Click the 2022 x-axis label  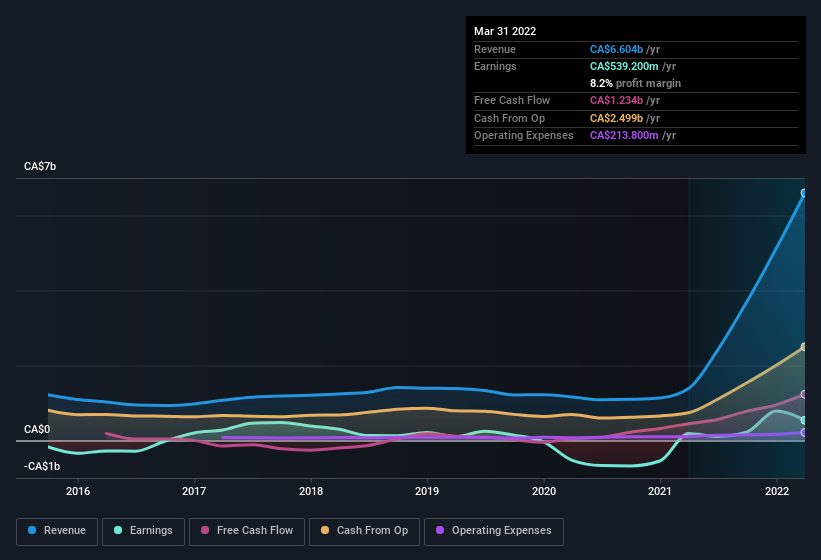pyautogui.click(x=777, y=491)
